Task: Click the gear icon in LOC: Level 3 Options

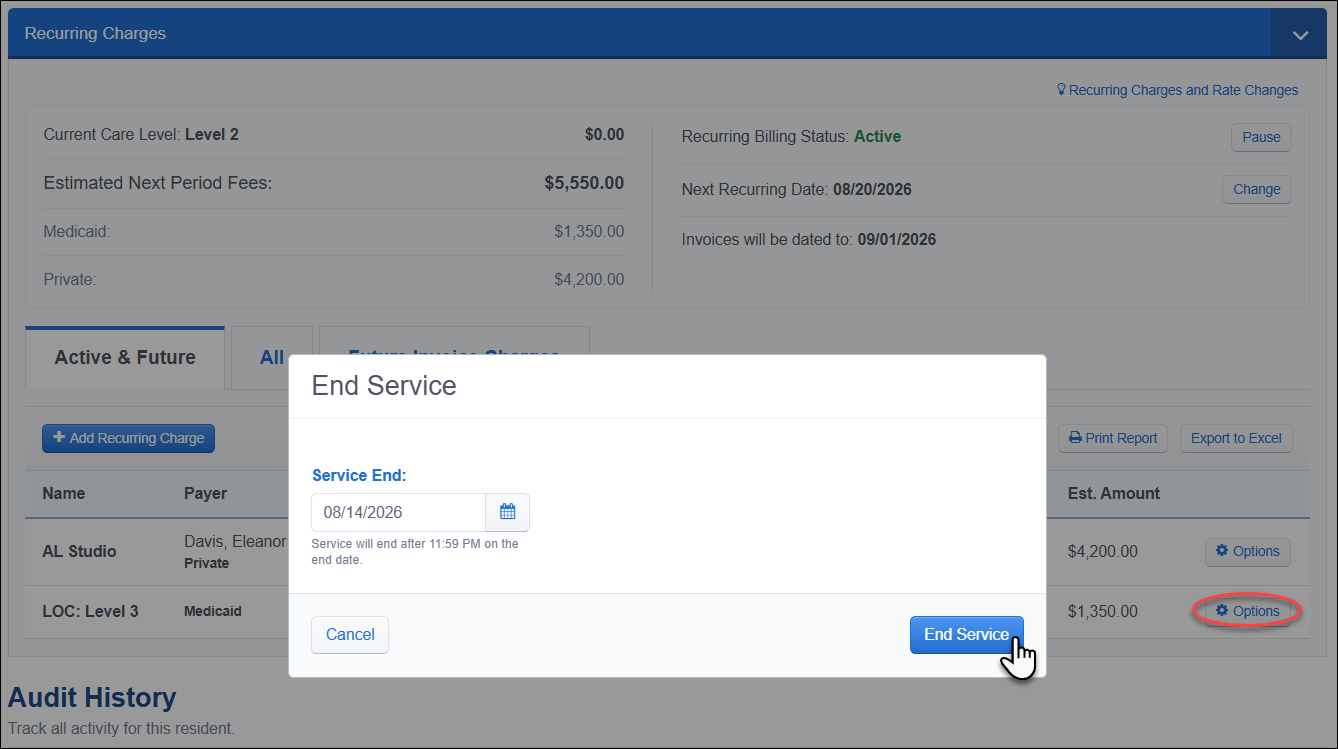Action: point(1222,611)
